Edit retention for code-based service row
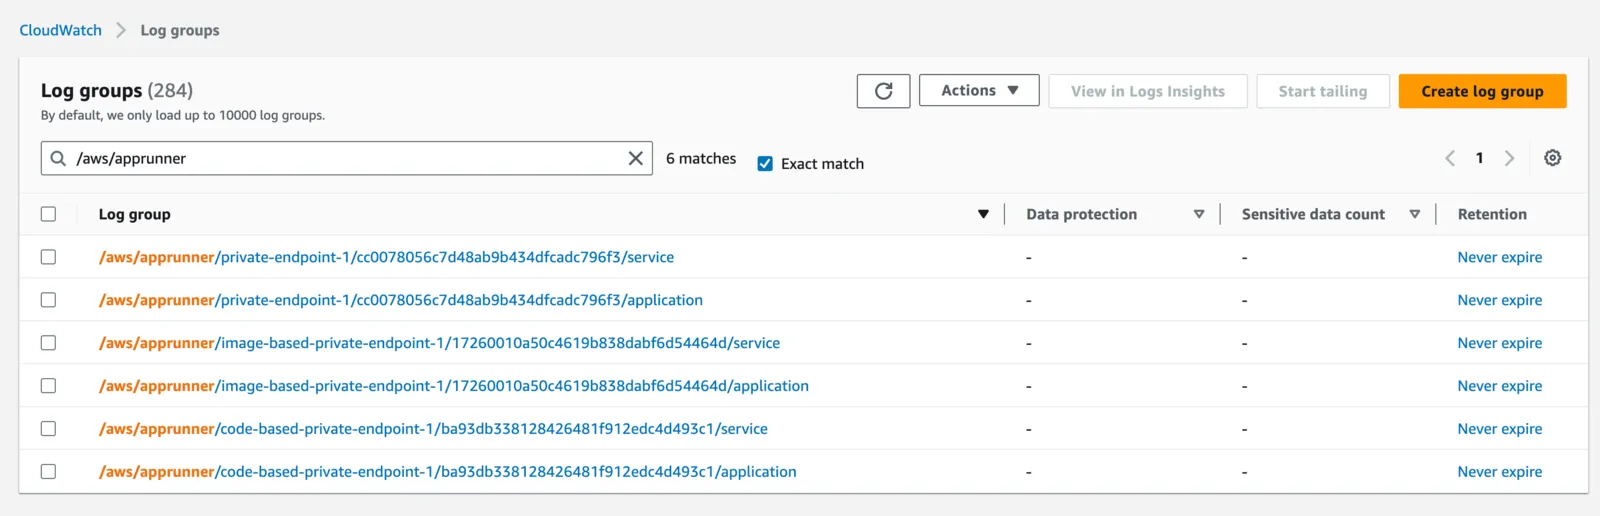 (1499, 429)
